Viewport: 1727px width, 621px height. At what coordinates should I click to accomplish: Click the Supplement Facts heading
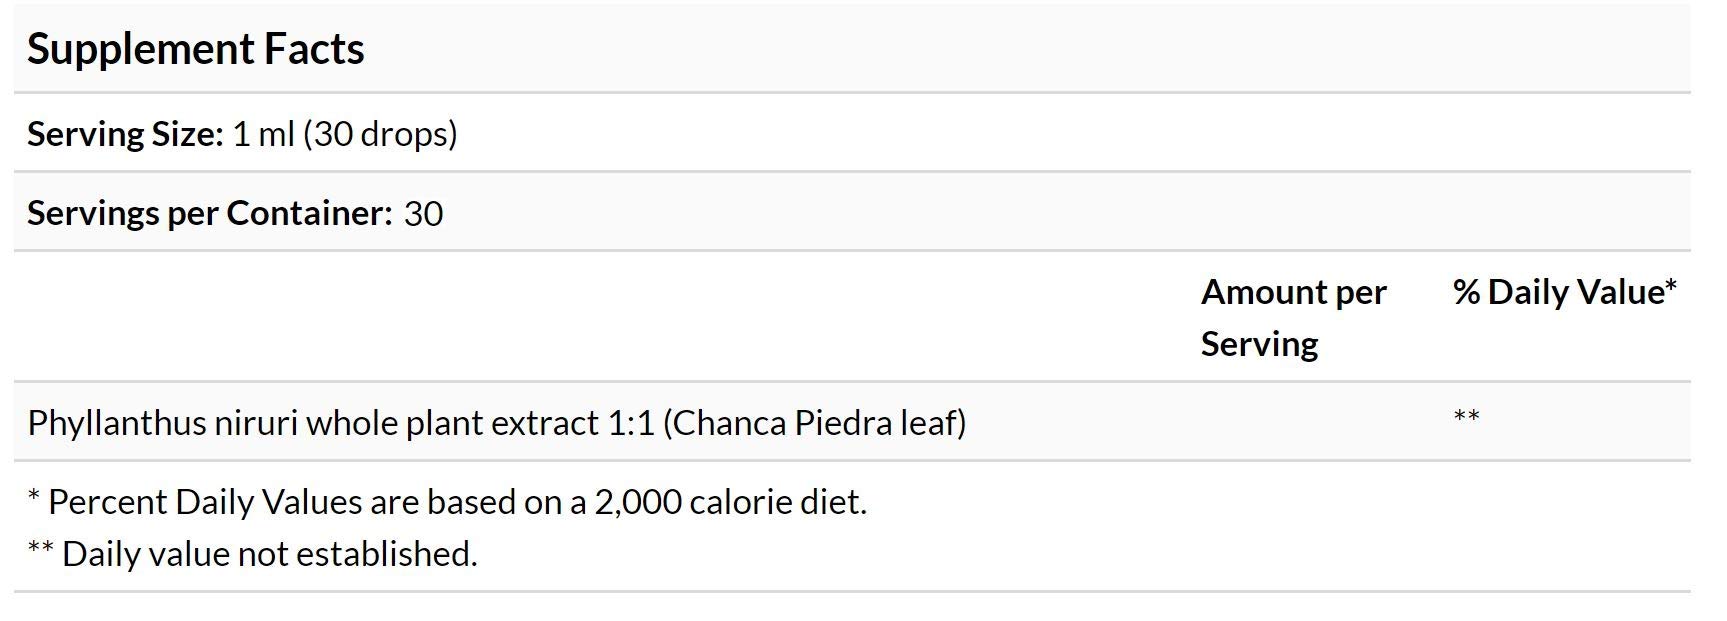pyautogui.click(x=196, y=49)
